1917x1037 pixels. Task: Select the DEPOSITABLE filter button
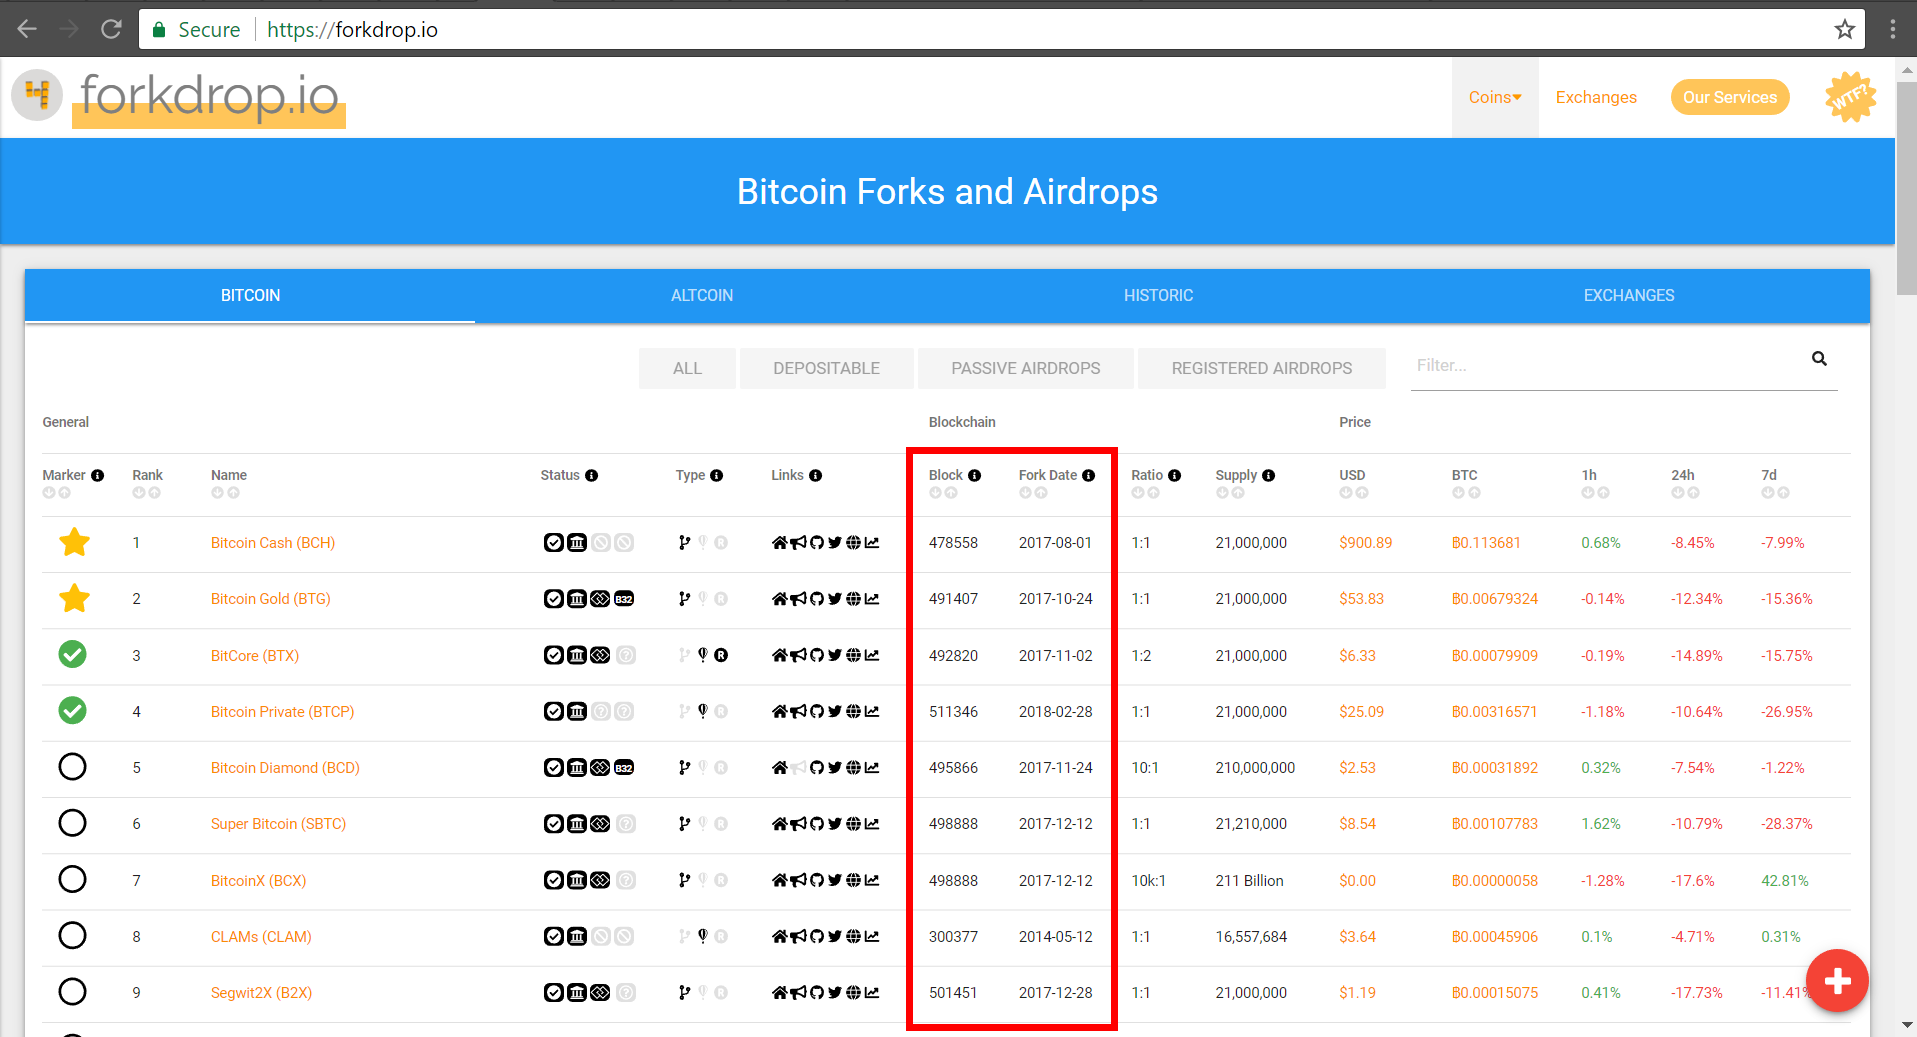point(826,368)
